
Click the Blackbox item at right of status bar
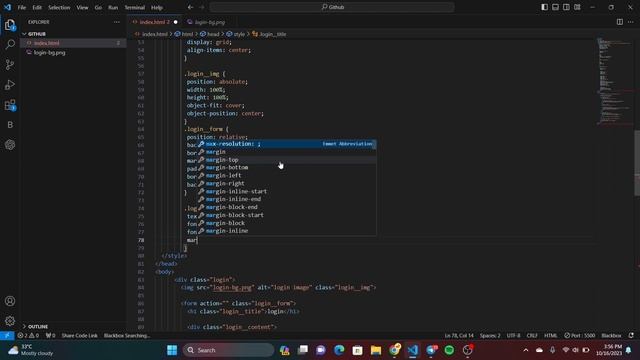tap(611, 336)
